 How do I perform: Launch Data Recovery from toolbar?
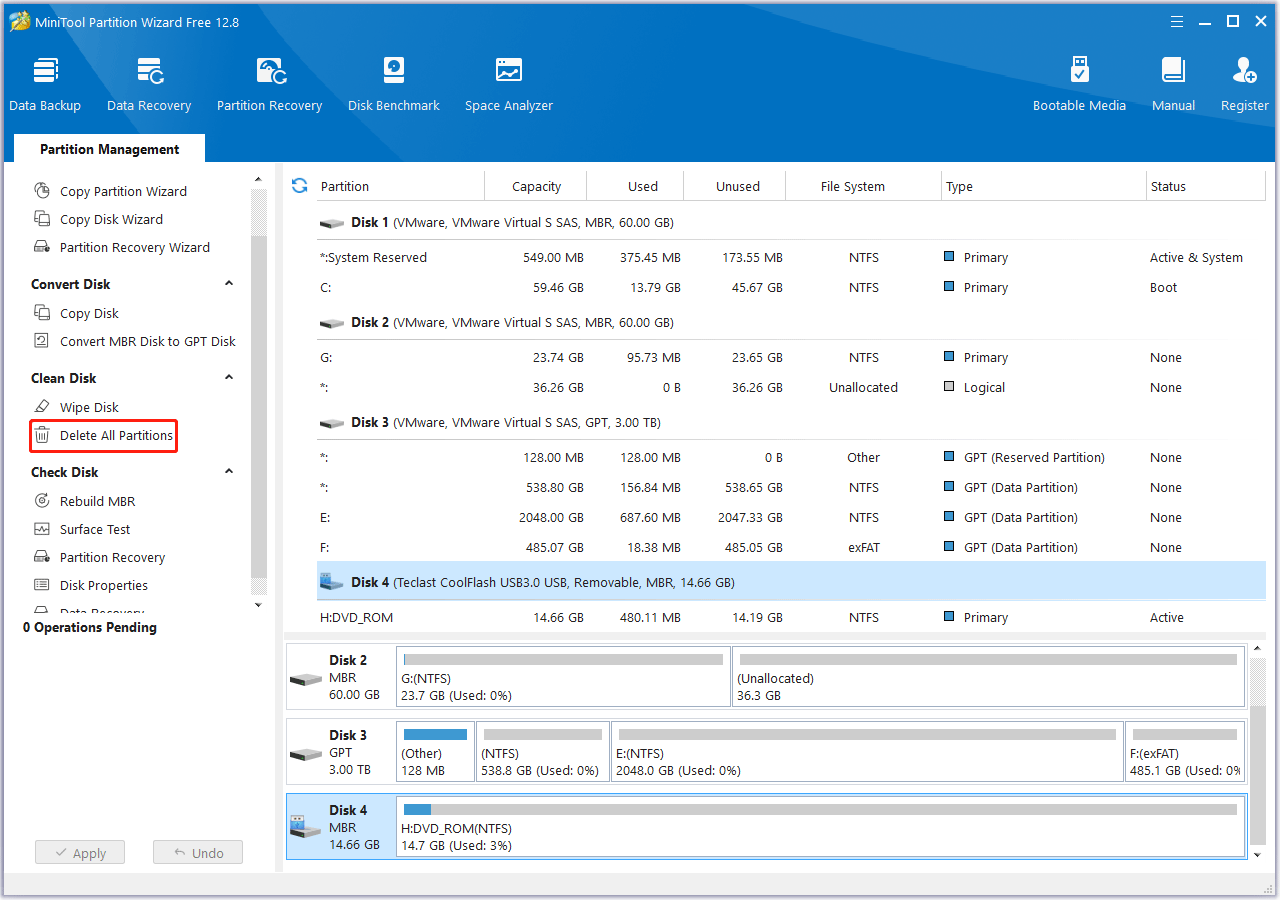pos(149,84)
